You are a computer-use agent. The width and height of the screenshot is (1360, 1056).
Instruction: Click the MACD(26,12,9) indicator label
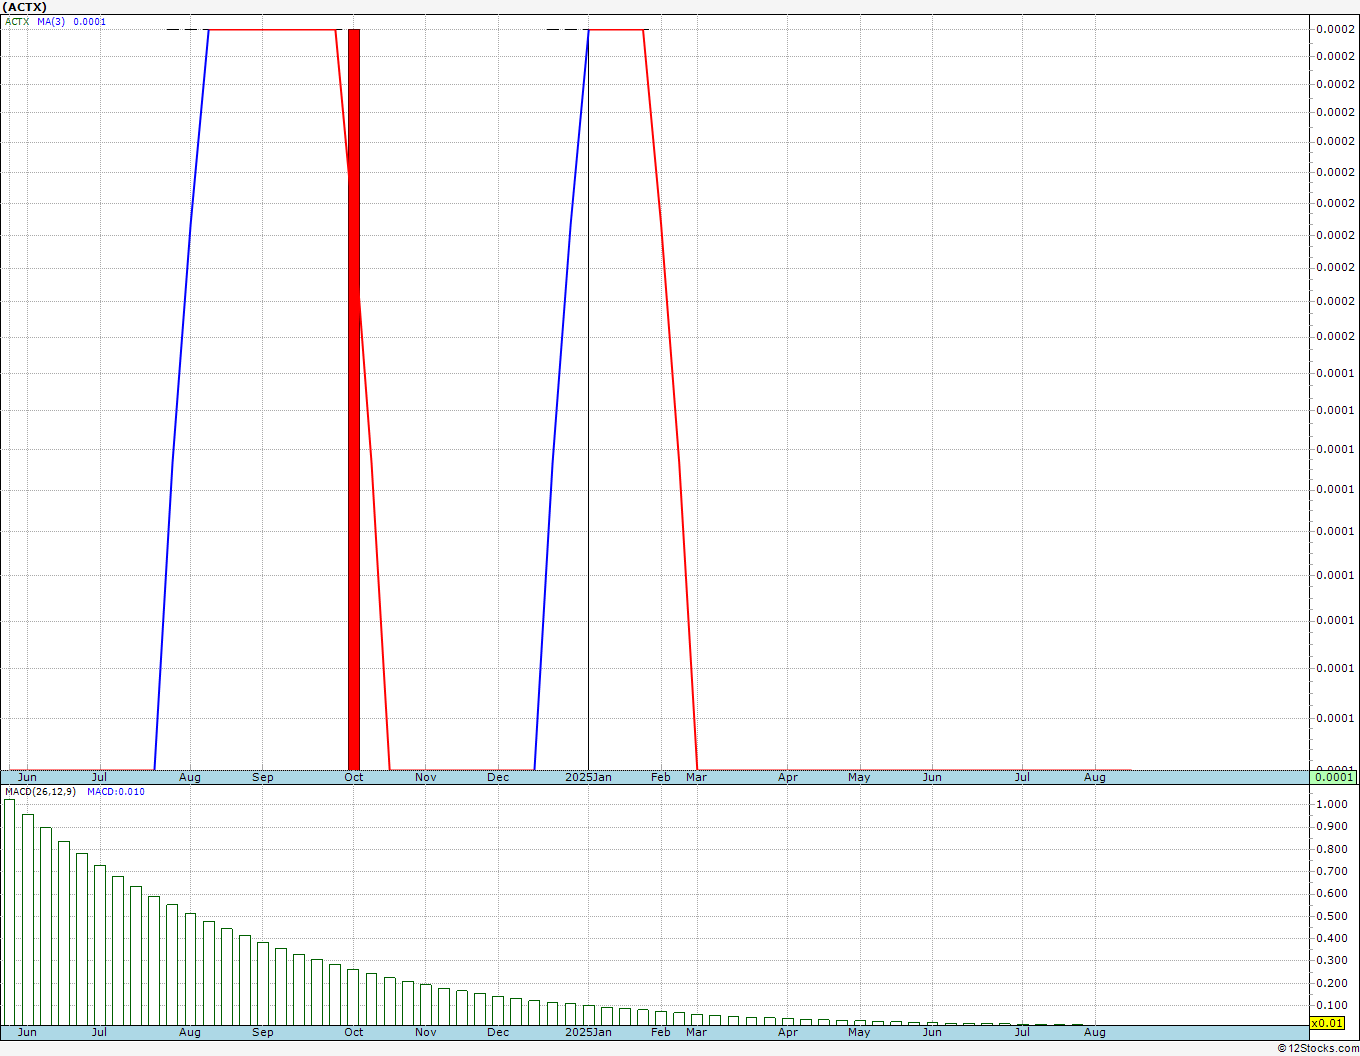[40, 792]
